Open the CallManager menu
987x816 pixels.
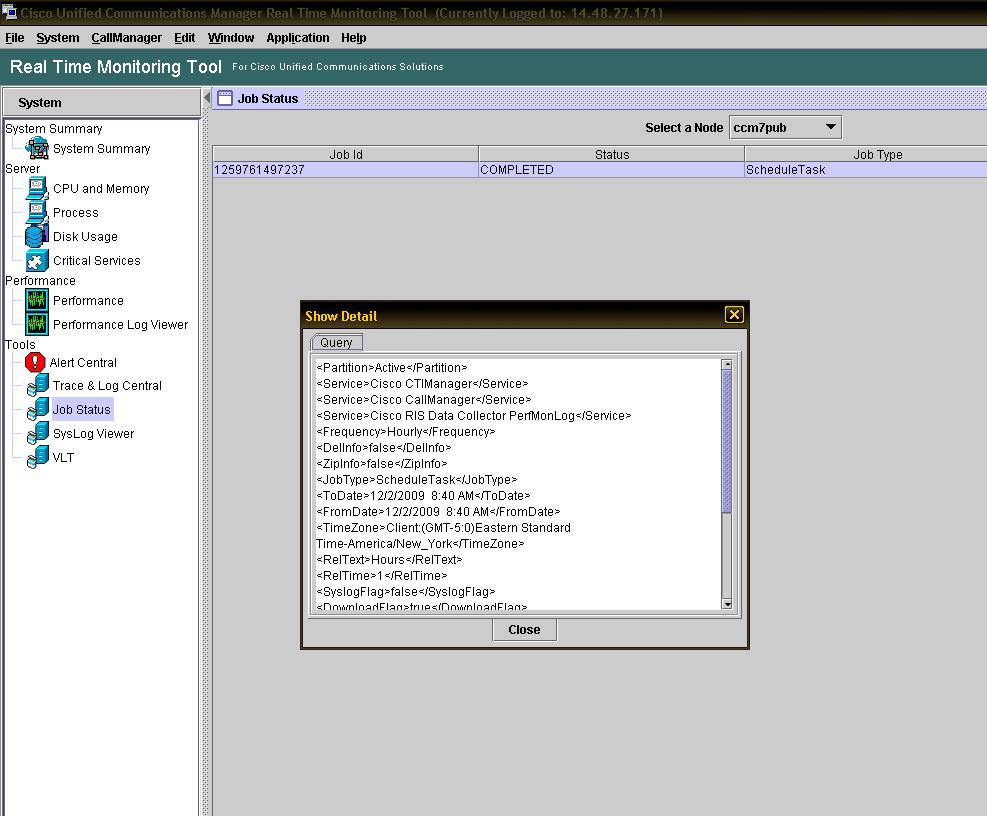[x=127, y=38]
